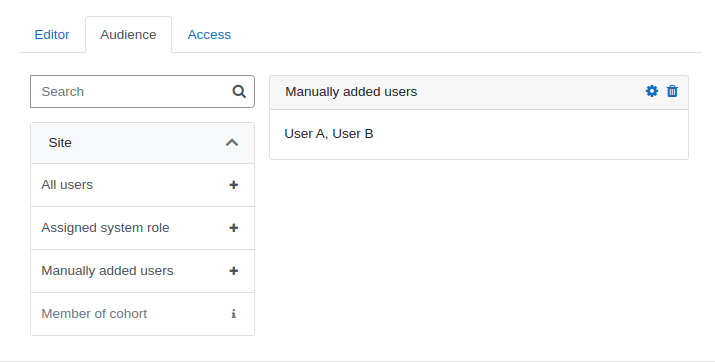Screen dimensions: 715x362
Task: Click the Site section header
Action: 142,143
